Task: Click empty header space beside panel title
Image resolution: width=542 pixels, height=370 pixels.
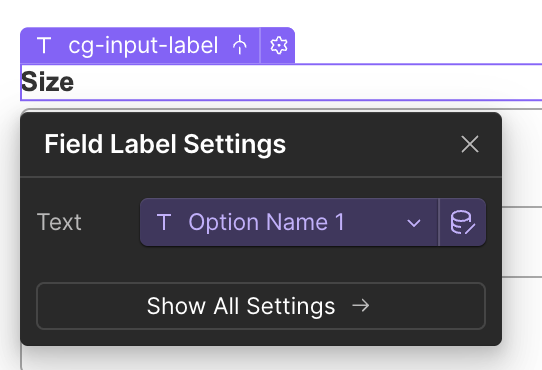Action: point(373,144)
